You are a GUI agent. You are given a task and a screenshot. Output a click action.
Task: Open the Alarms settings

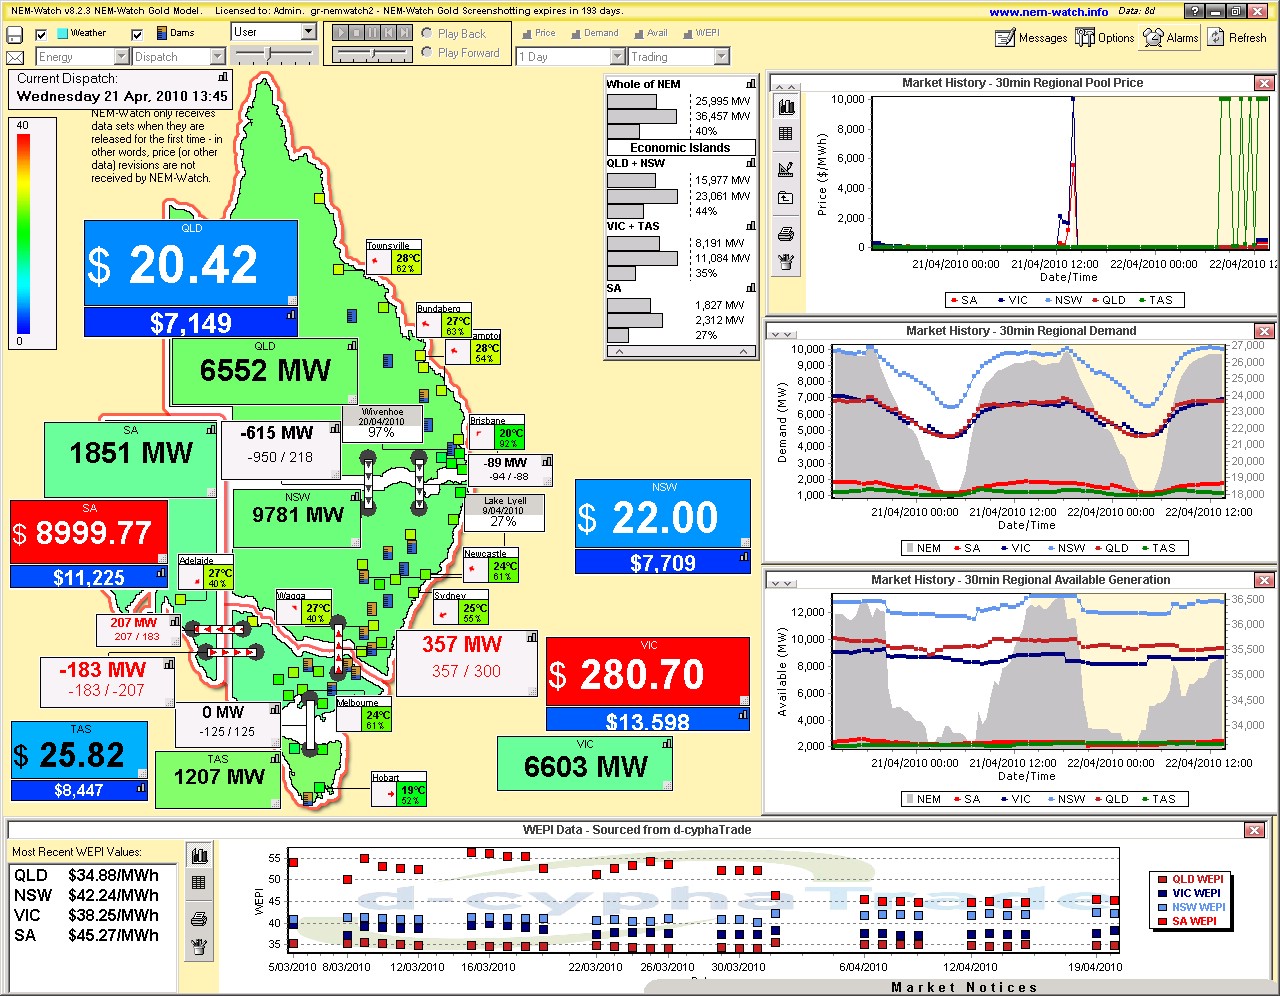click(x=1171, y=38)
